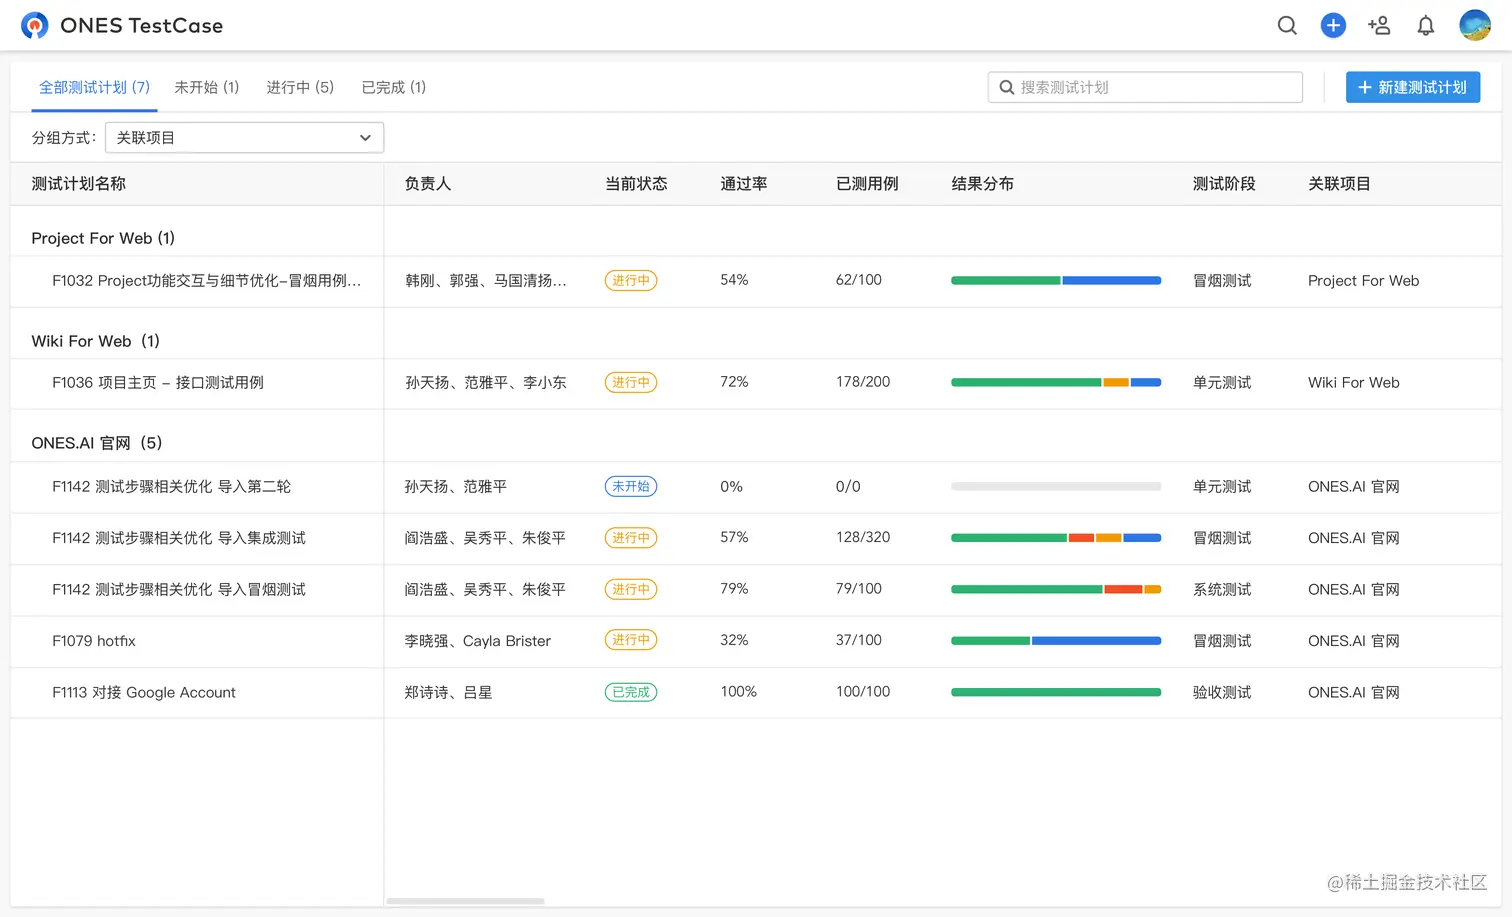Click 进行中 status badge of F1079 hotfix
The width and height of the screenshot is (1512, 917).
631,640
